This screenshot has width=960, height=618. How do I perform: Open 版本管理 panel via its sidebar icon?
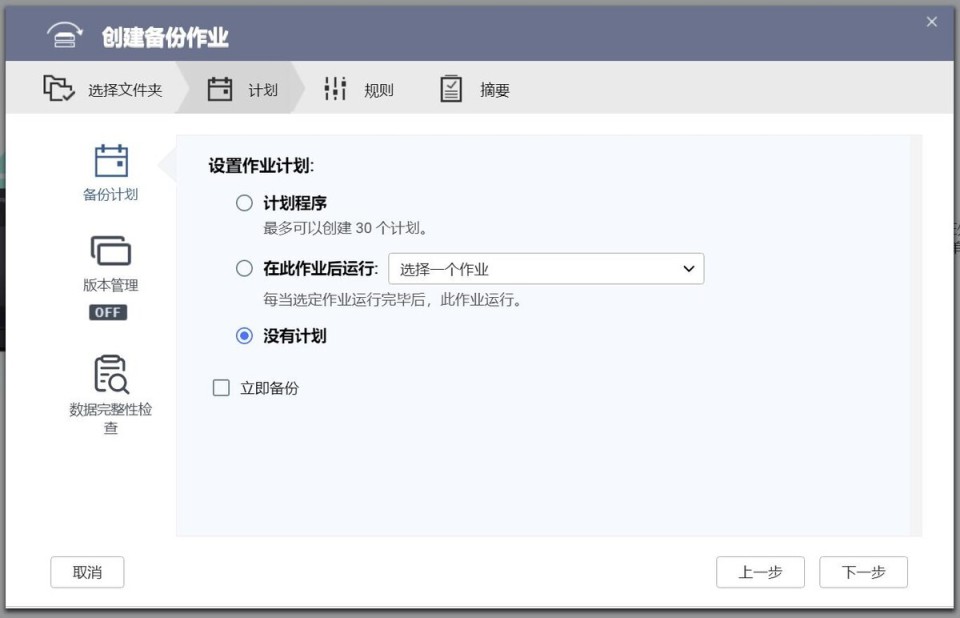[112, 252]
